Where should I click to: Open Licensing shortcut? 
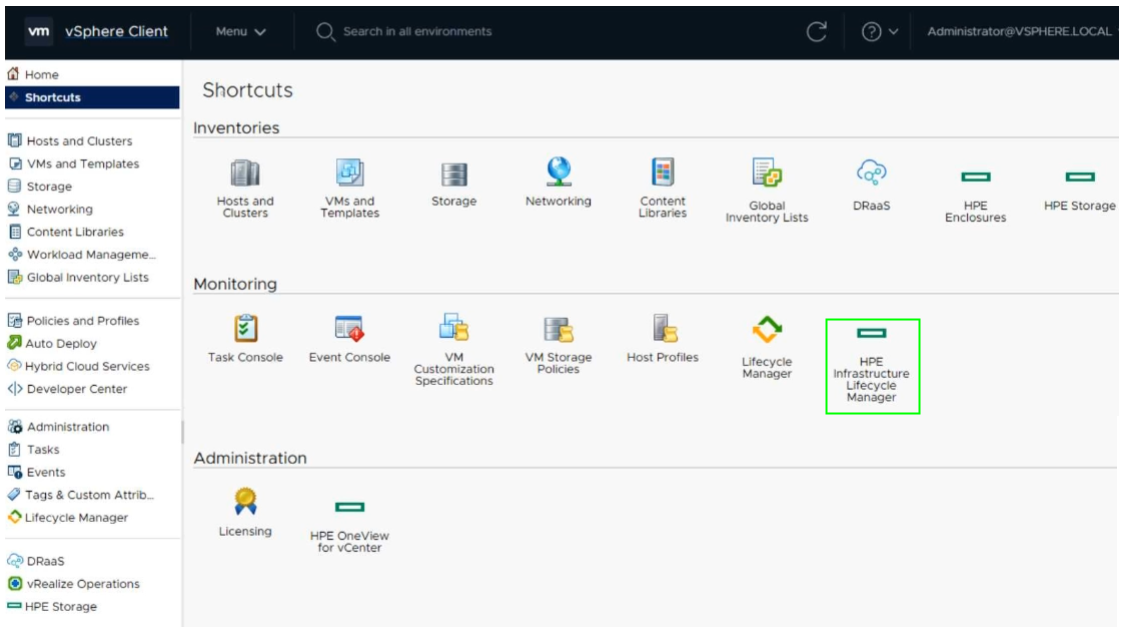tap(245, 512)
